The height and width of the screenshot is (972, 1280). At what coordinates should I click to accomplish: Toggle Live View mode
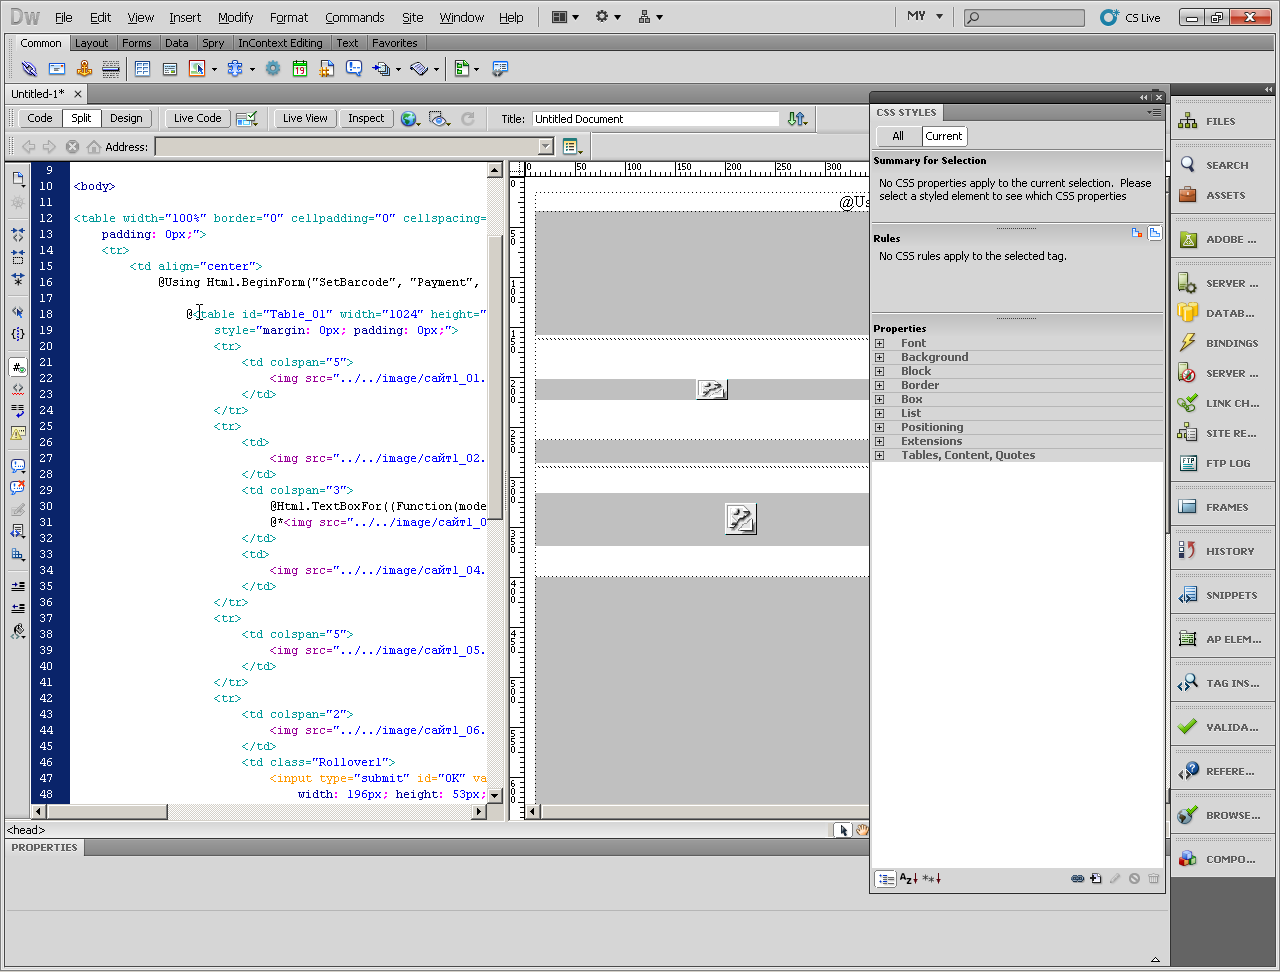(x=305, y=118)
